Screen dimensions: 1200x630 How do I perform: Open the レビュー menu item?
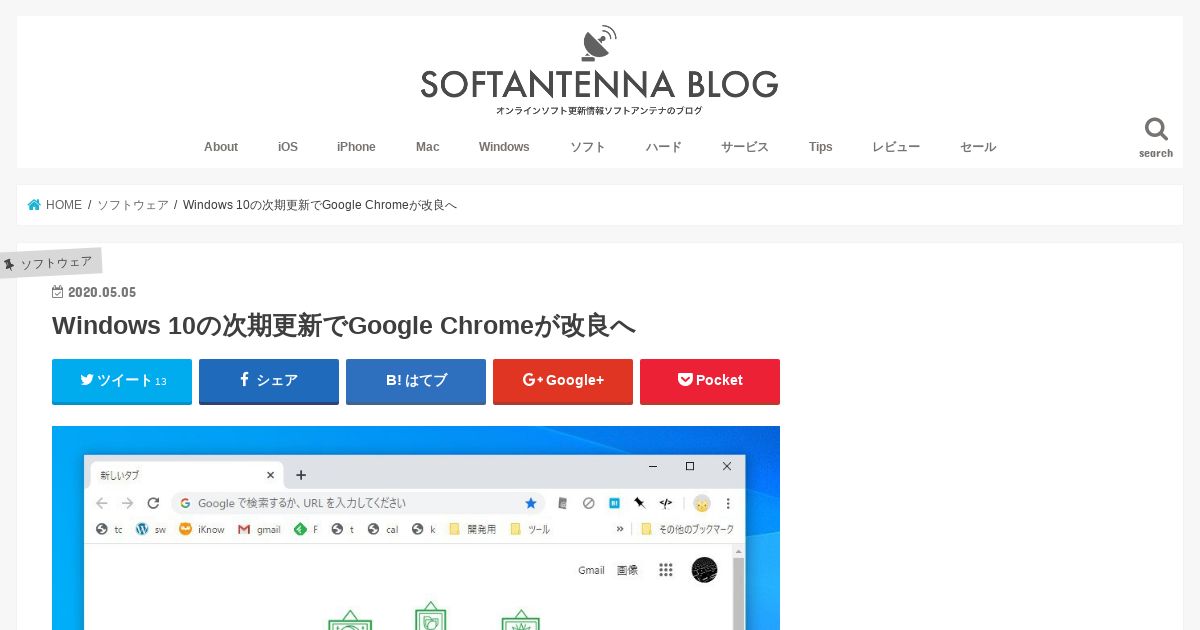tap(896, 147)
